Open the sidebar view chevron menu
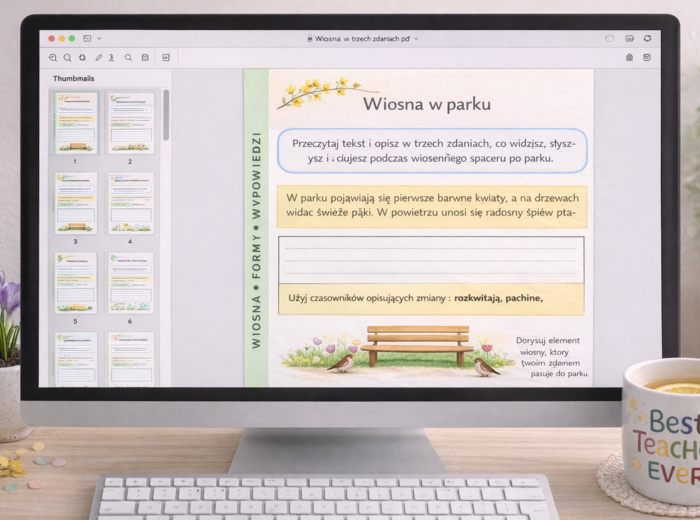700x520 pixels. click(x=99, y=38)
